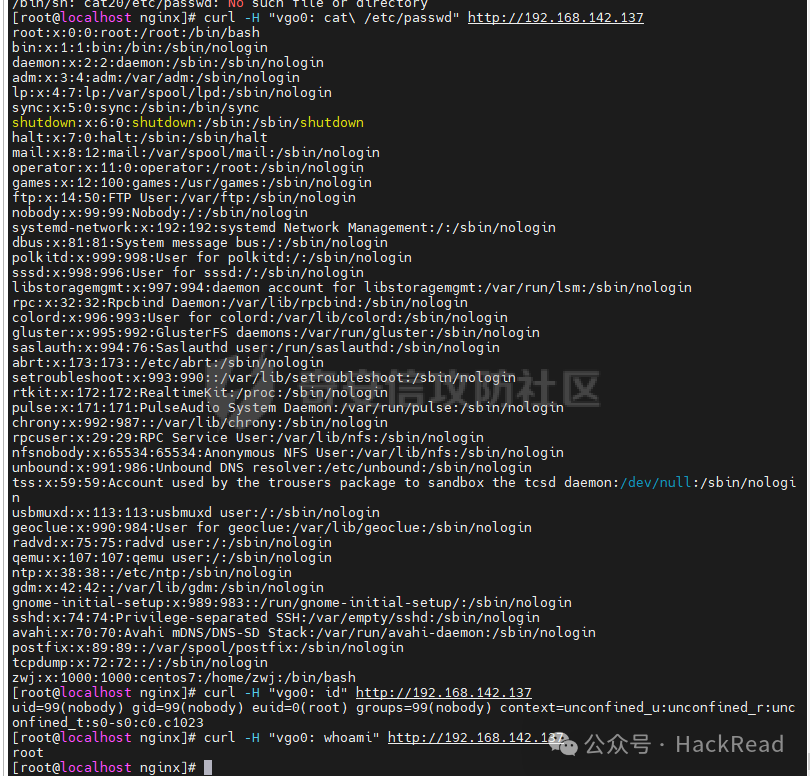The width and height of the screenshot is (810, 776).
Task: Click the daemon:x:2:2 passwd line
Action: point(168,63)
